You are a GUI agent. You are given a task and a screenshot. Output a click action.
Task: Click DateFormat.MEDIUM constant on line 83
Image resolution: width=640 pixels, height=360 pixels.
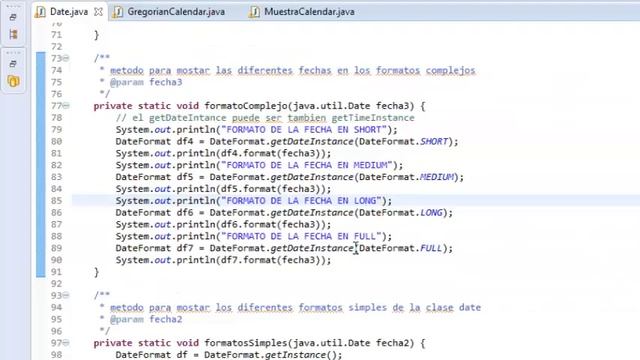pyautogui.click(x=406, y=177)
